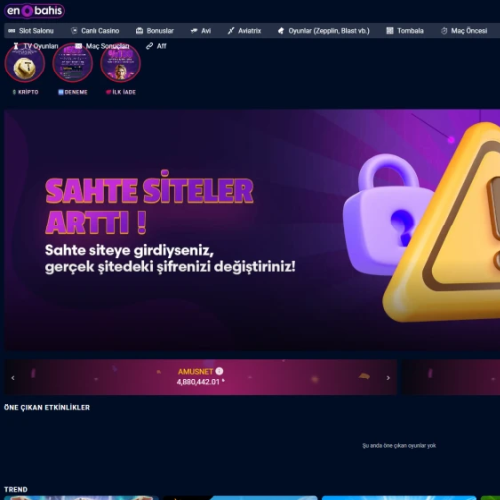Click the Aff chain link icon
The image size is (500, 500).
pos(149,46)
